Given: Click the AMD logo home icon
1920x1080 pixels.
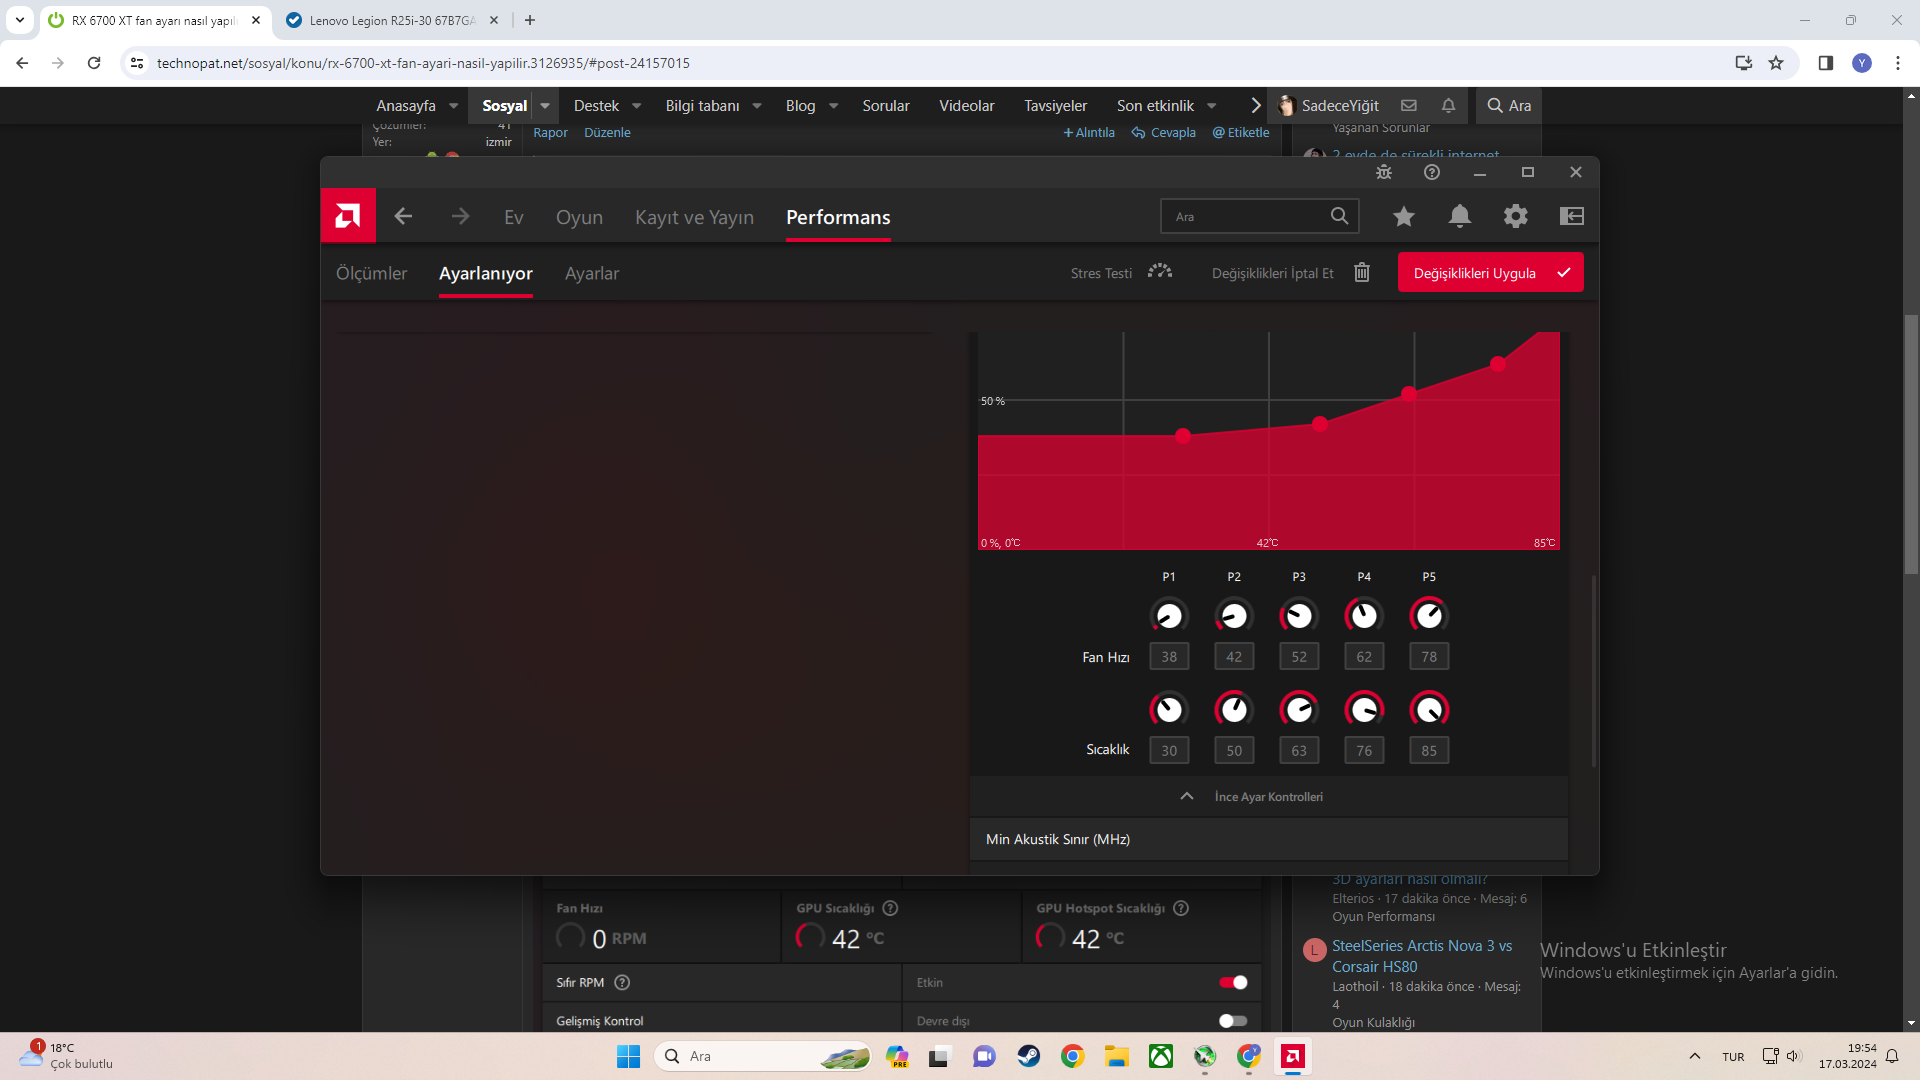Looking at the screenshot, I should click(x=348, y=216).
